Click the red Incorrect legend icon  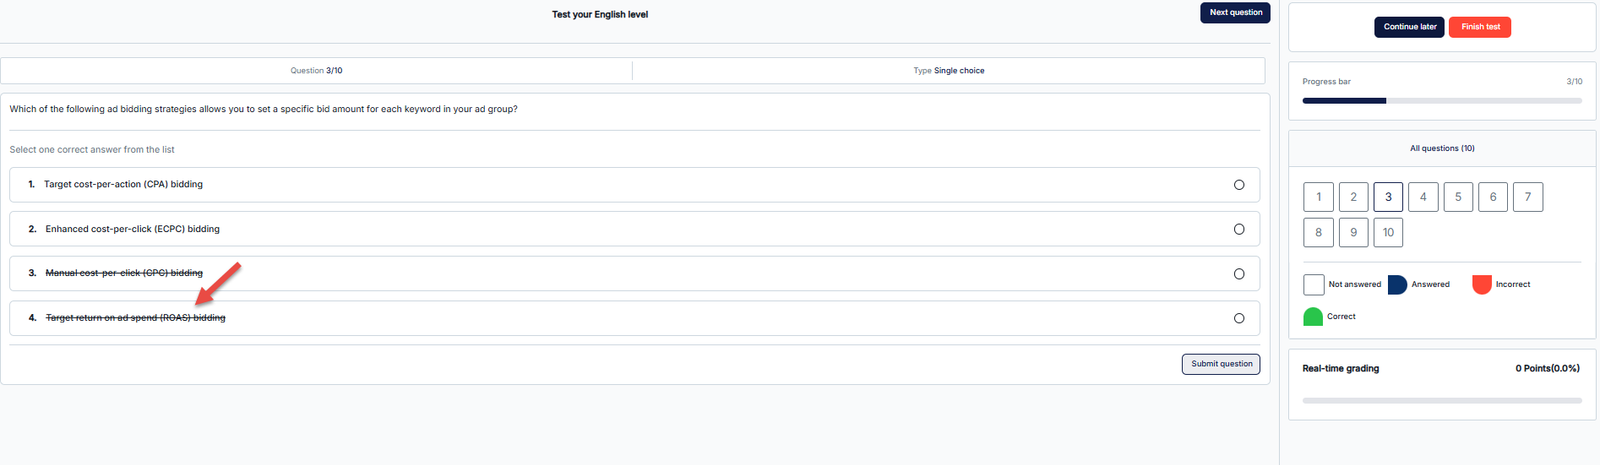1482,285
